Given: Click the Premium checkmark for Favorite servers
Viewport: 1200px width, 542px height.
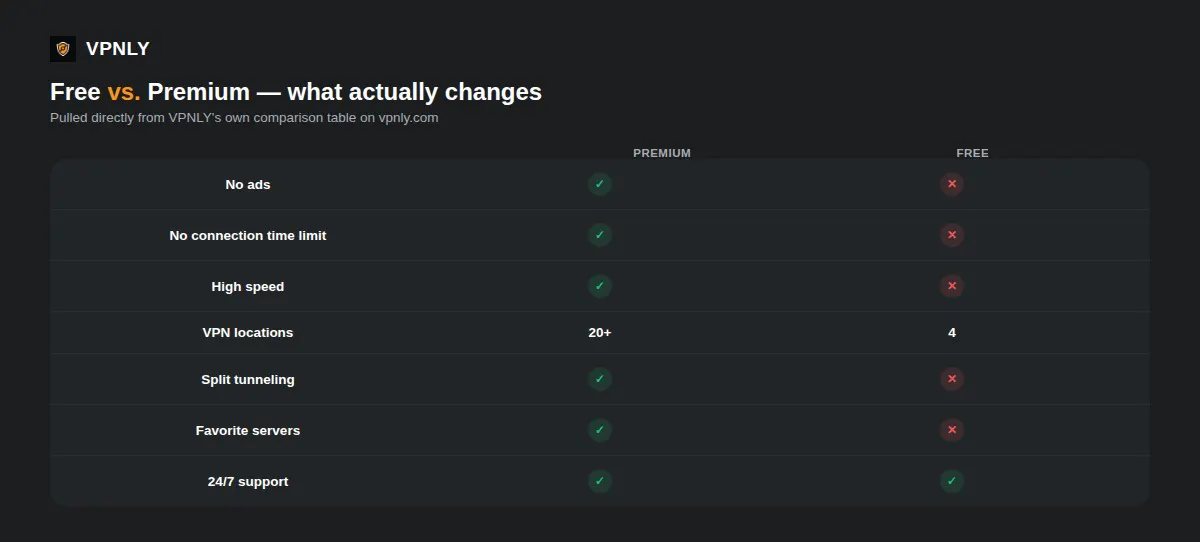Looking at the screenshot, I should (x=600, y=430).
